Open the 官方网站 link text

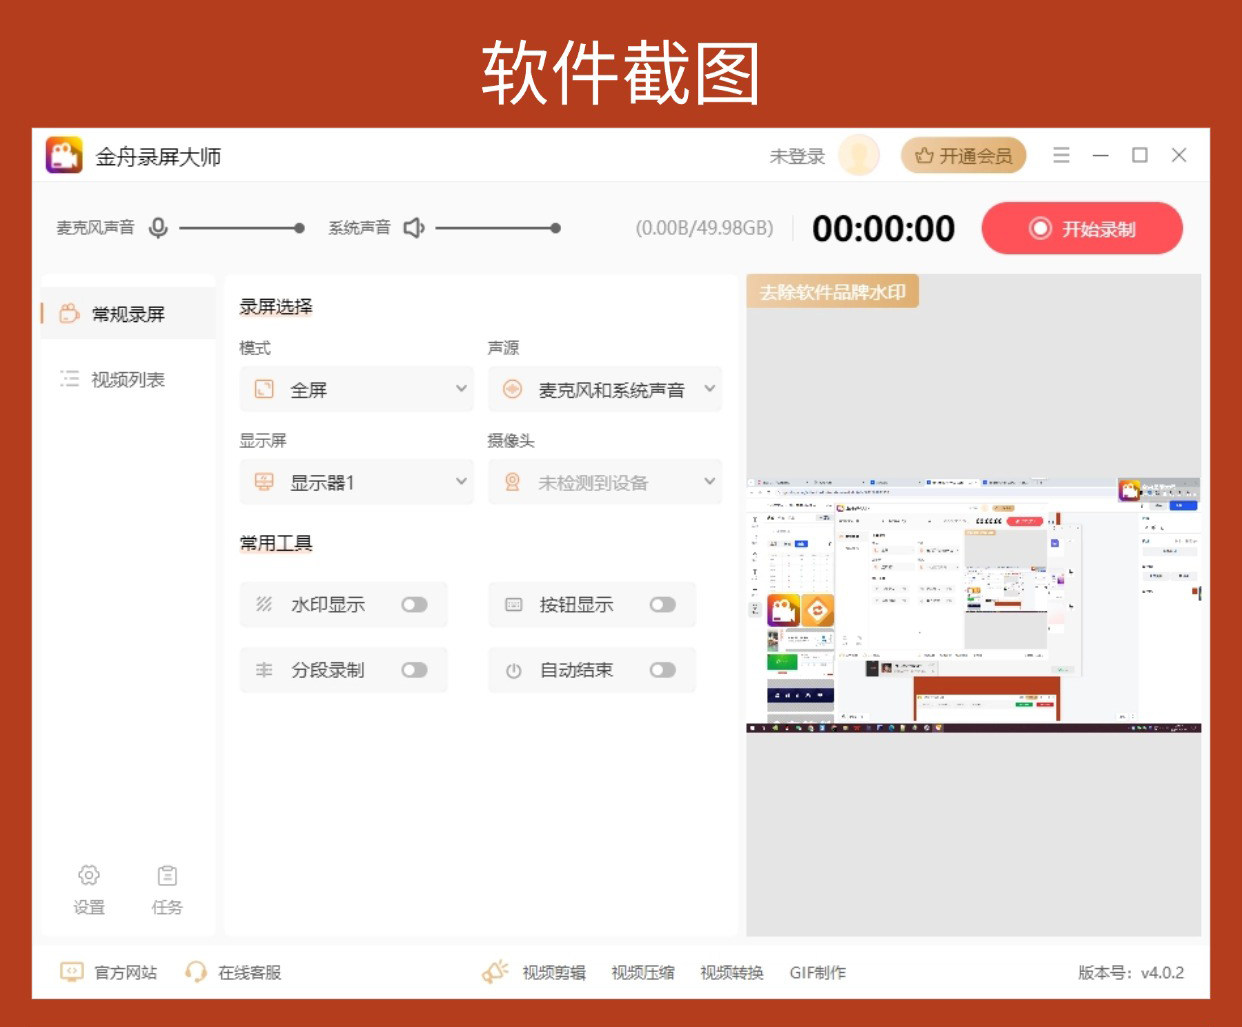coord(126,972)
